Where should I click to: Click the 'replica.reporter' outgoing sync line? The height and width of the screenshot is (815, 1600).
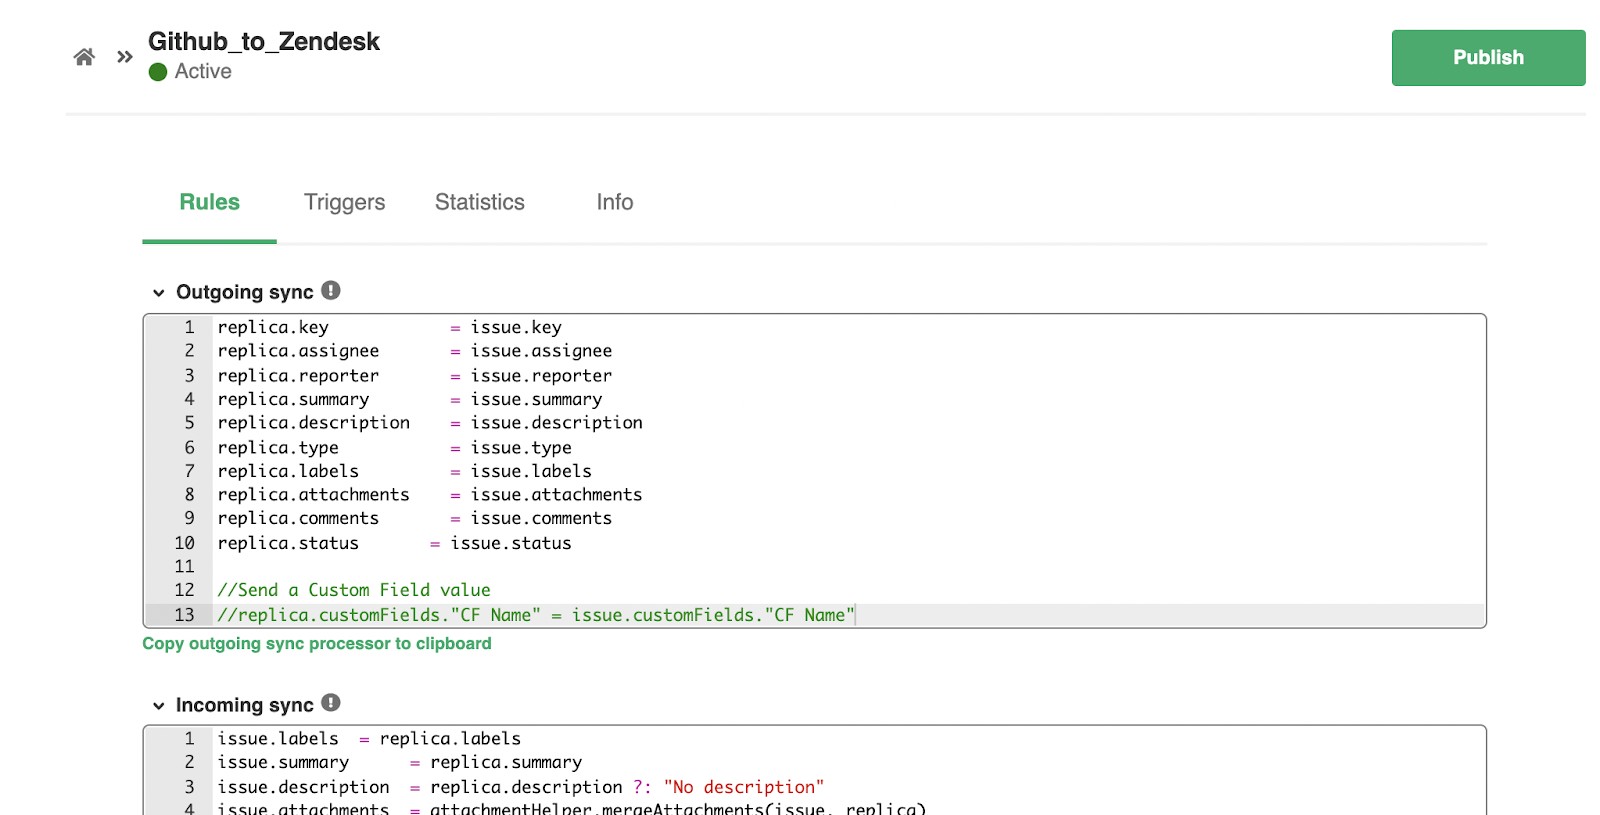415,375
